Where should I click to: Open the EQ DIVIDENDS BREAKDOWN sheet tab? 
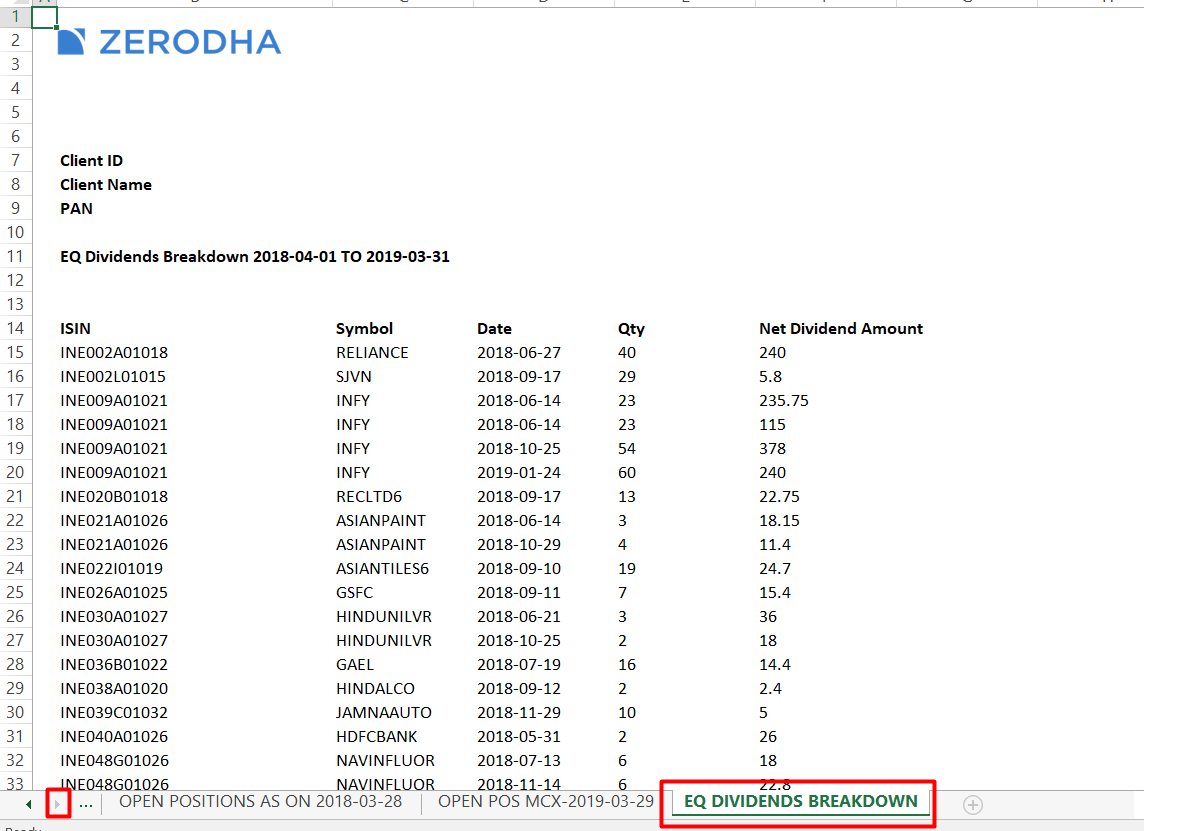pyautogui.click(x=800, y=801)
